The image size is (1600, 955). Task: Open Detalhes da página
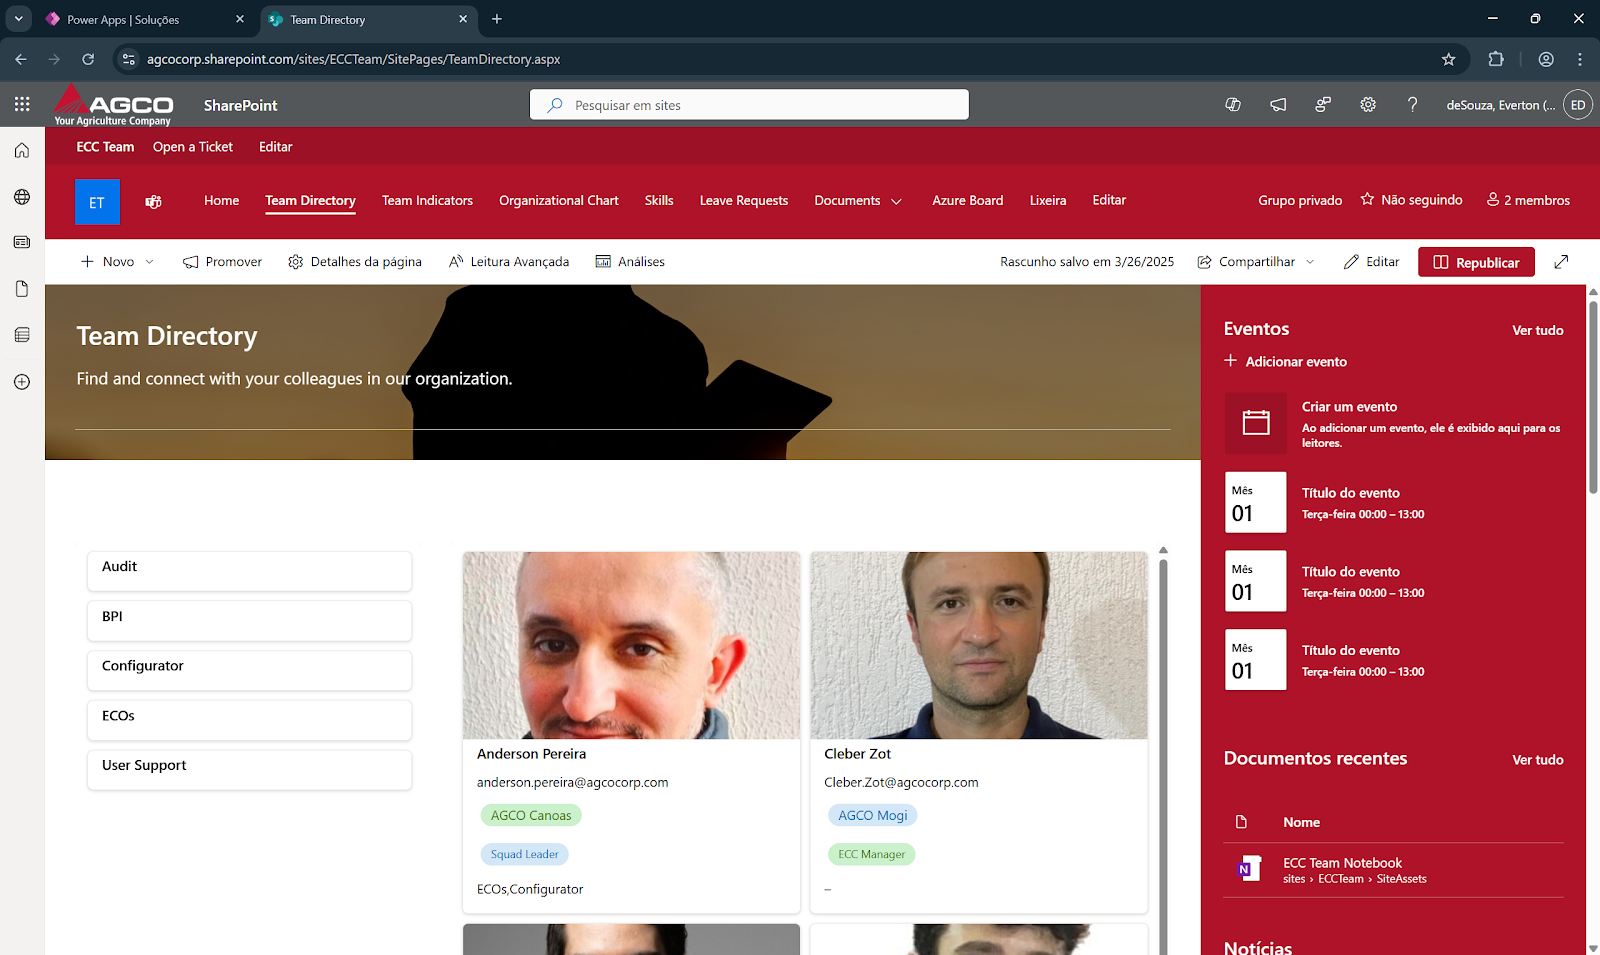coord(355,262)
